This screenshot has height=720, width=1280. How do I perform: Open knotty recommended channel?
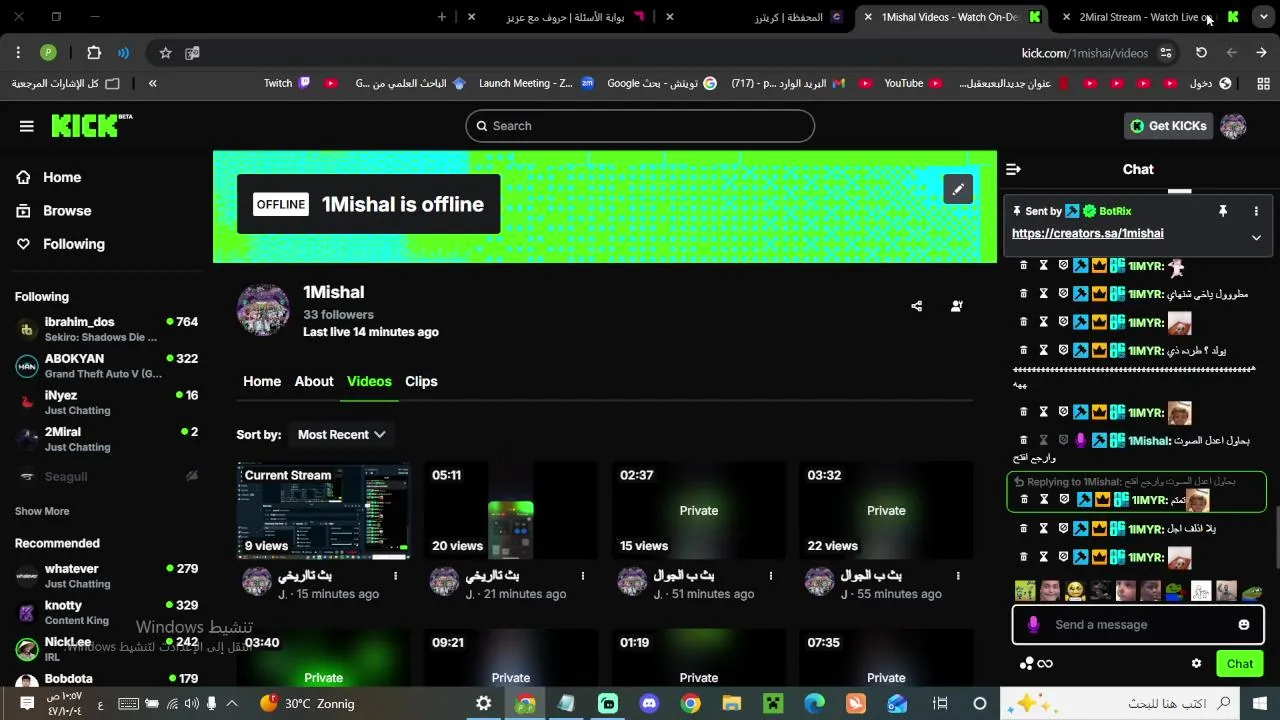click(x=106, y=612)
